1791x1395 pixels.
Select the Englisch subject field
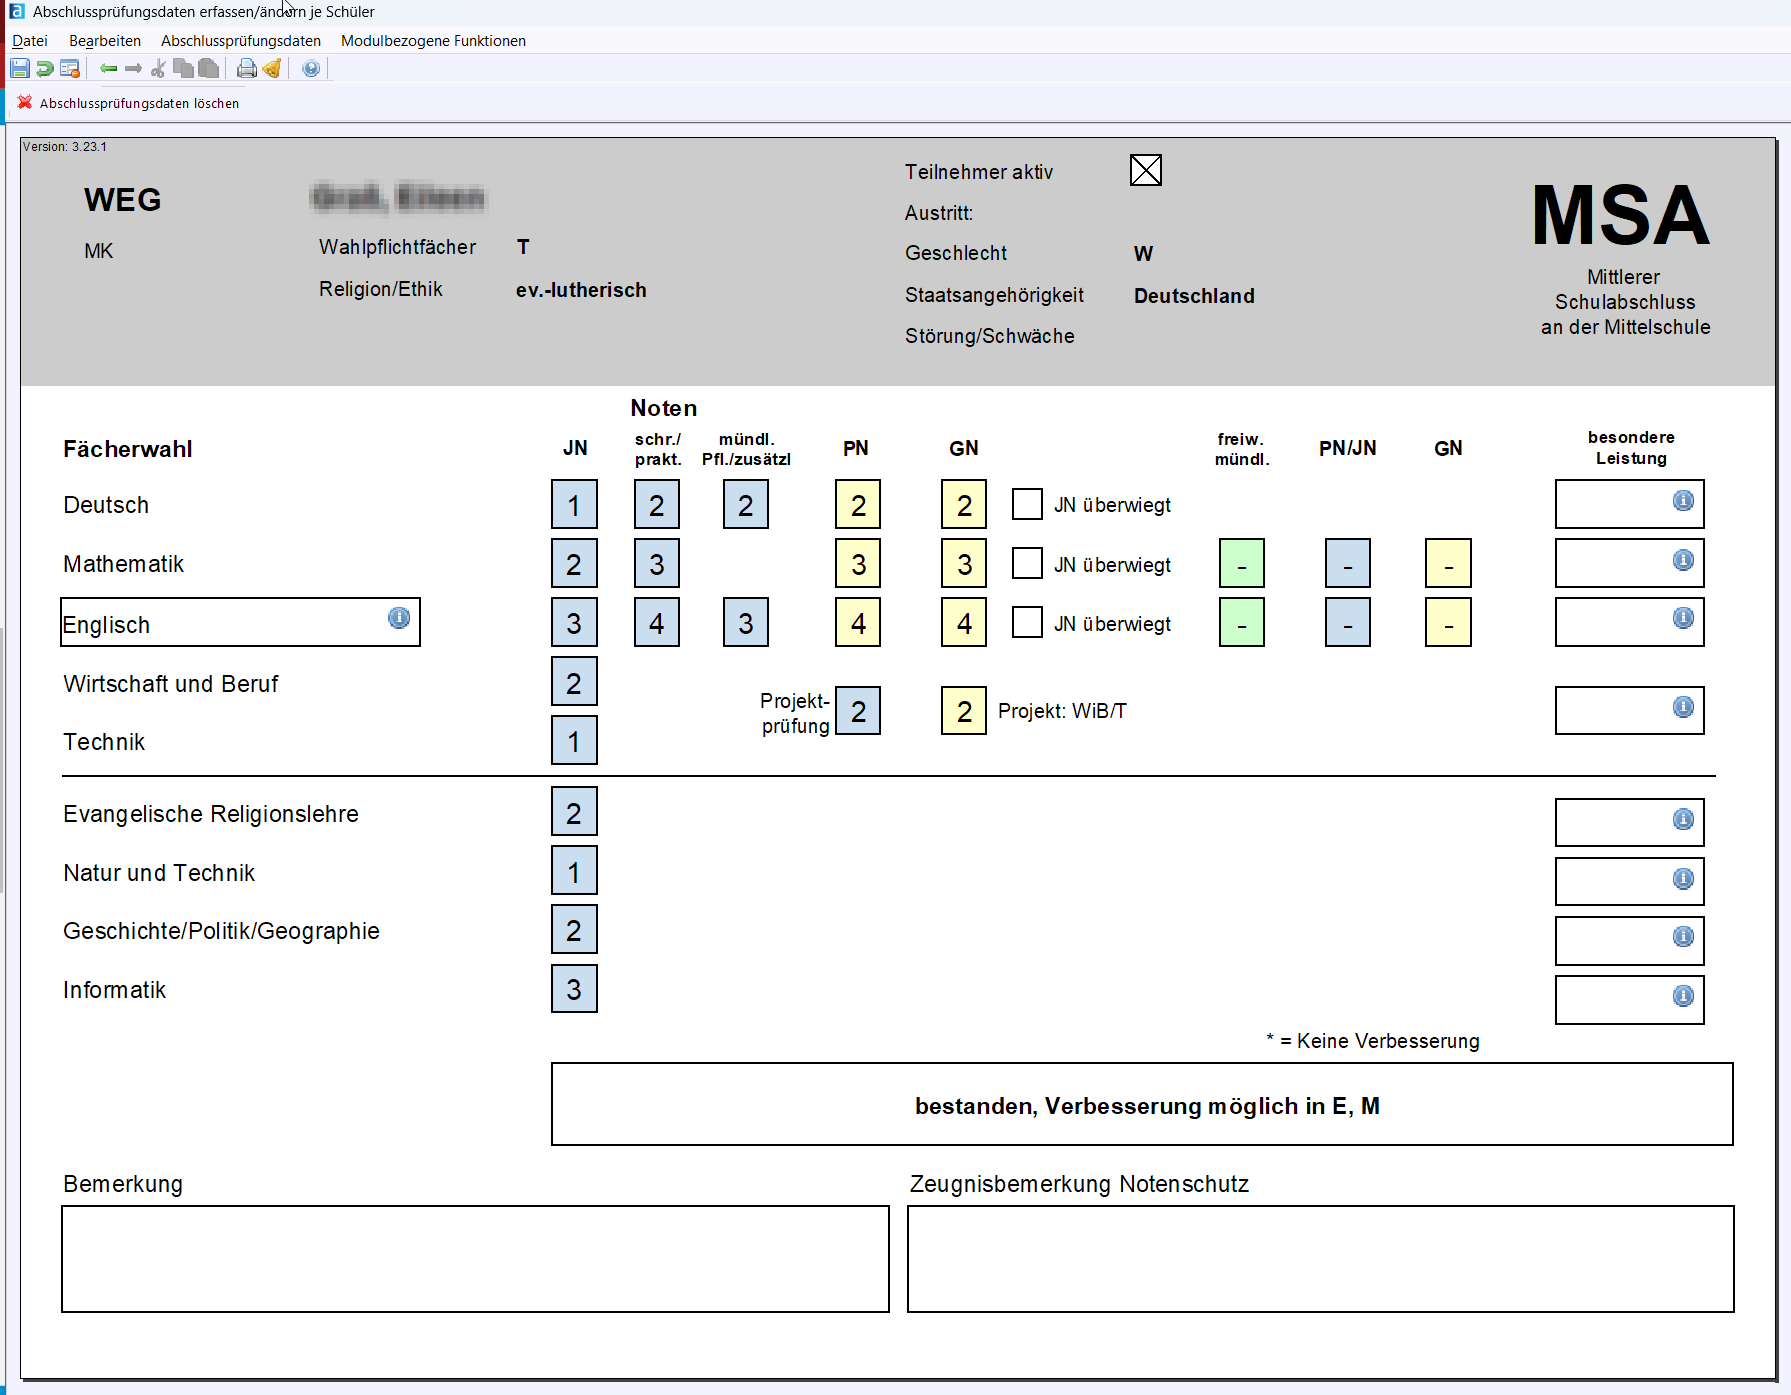pos(240,622)
